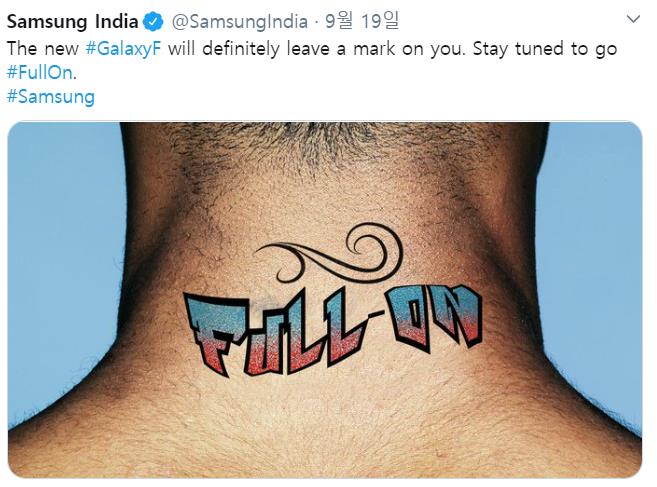The image size is (657, 487).
Task: Open the tweet options chevron menu
Action: coord(633,19)
